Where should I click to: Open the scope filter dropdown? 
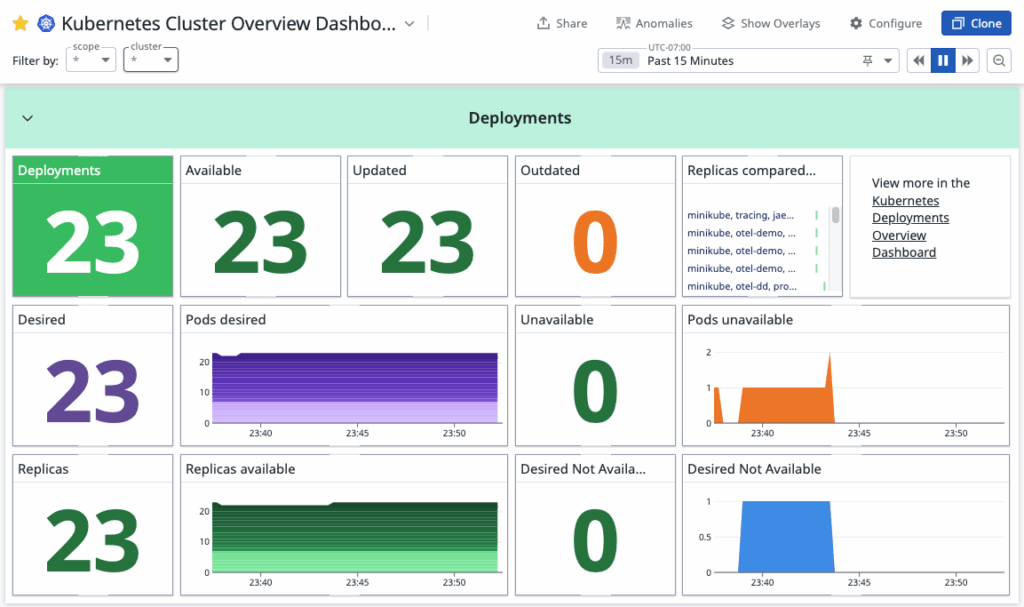pyautogui.click(x=92, y=61)
